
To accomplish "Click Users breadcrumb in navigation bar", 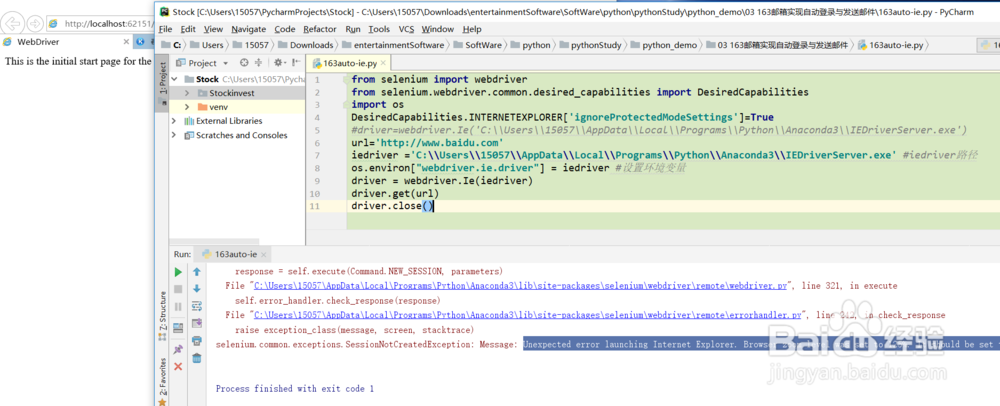I will (x=212, y=45).
